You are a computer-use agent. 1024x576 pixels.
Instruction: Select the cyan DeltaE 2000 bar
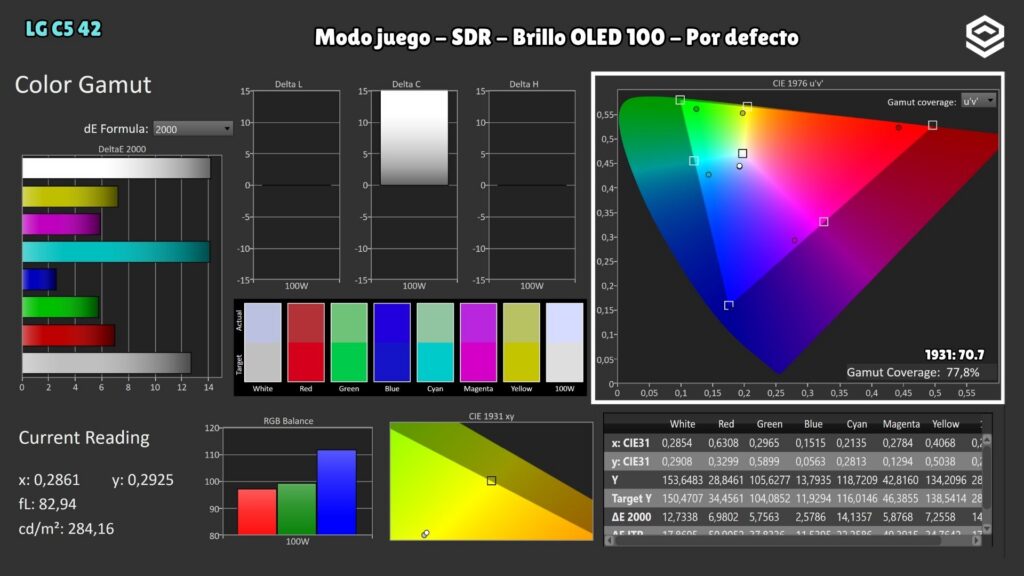pyautogui.click(x=116, y=252)
